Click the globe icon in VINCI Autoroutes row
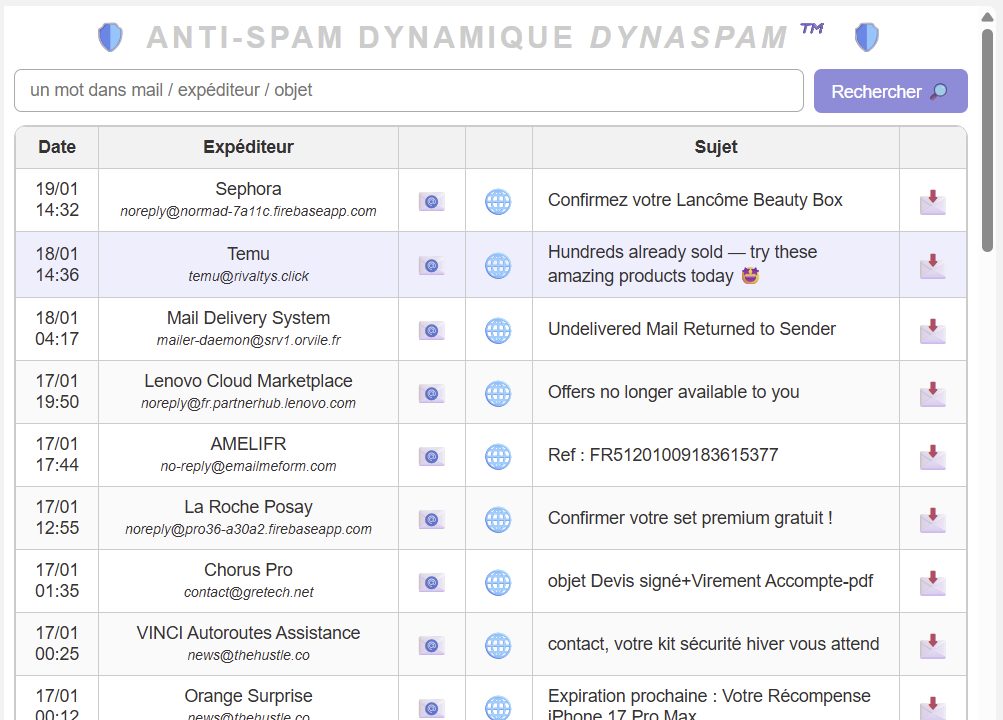Screen dimensions: 1003x720 click(498, 645)
